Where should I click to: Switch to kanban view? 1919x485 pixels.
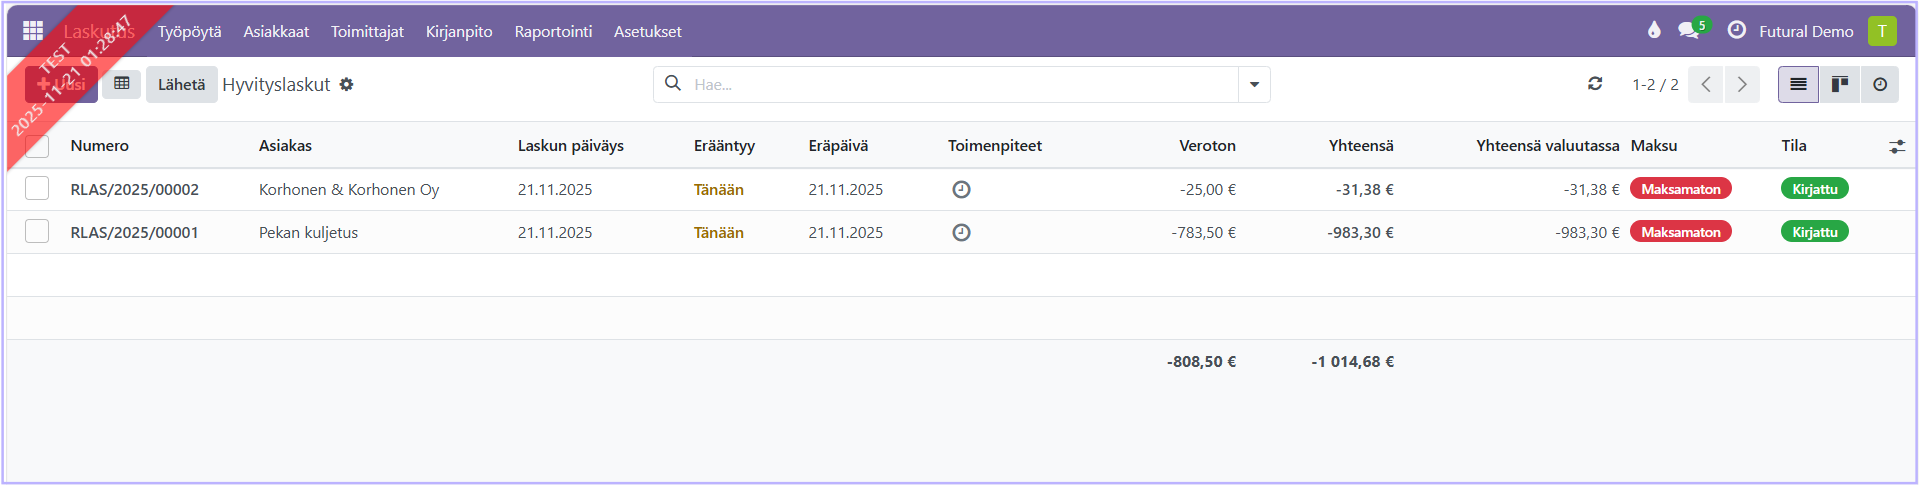tap(1839, 84)
